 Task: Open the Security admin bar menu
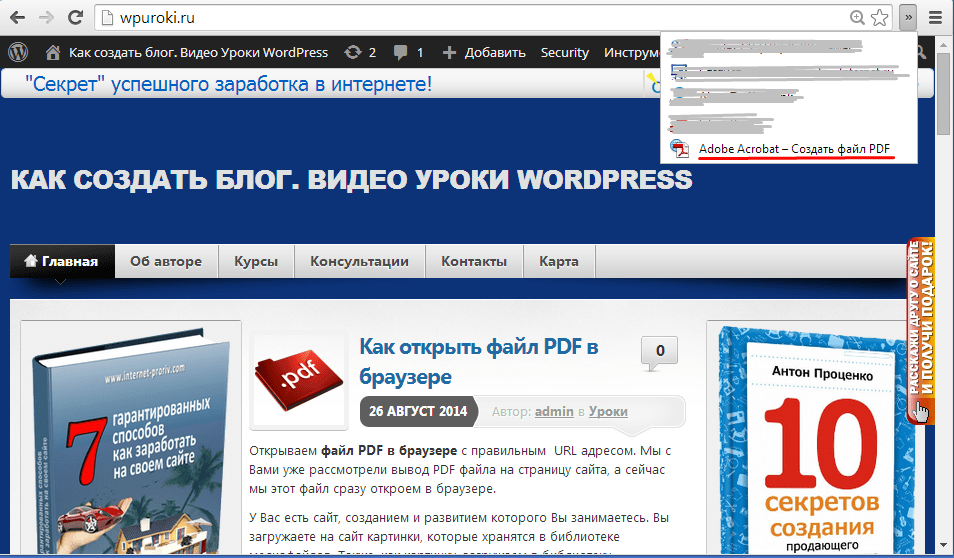[x=564, y=52]
